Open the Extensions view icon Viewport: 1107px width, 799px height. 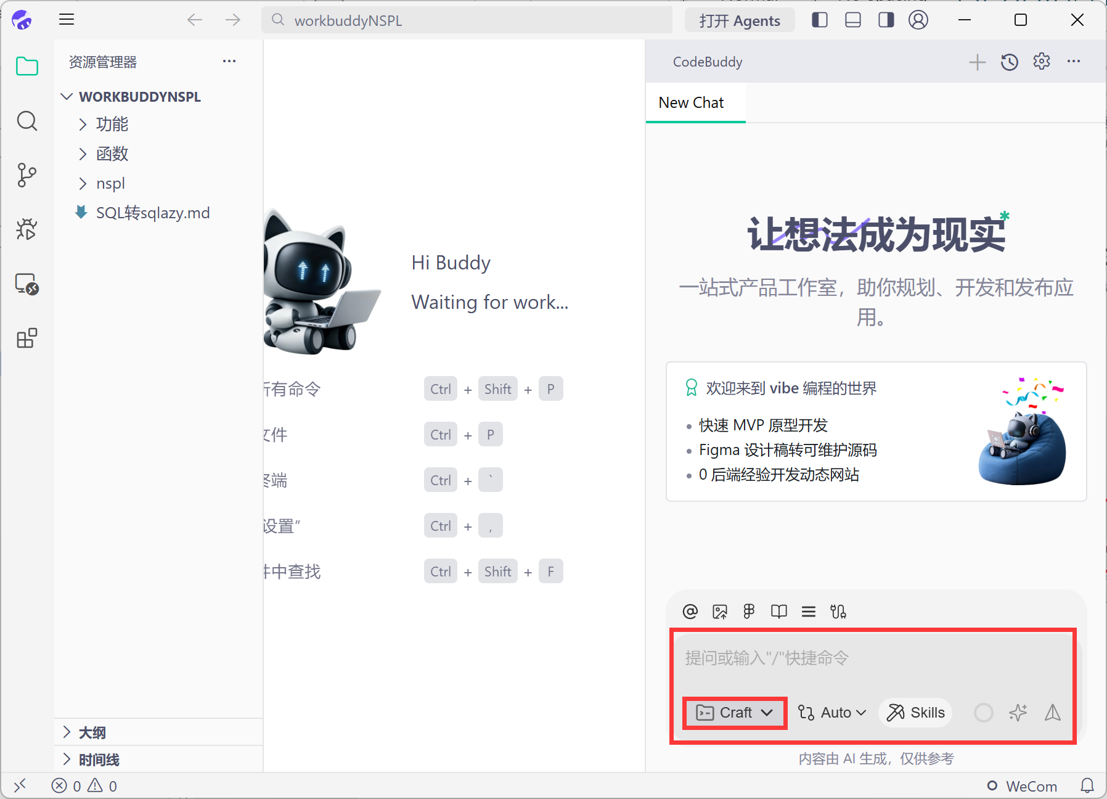27,338
